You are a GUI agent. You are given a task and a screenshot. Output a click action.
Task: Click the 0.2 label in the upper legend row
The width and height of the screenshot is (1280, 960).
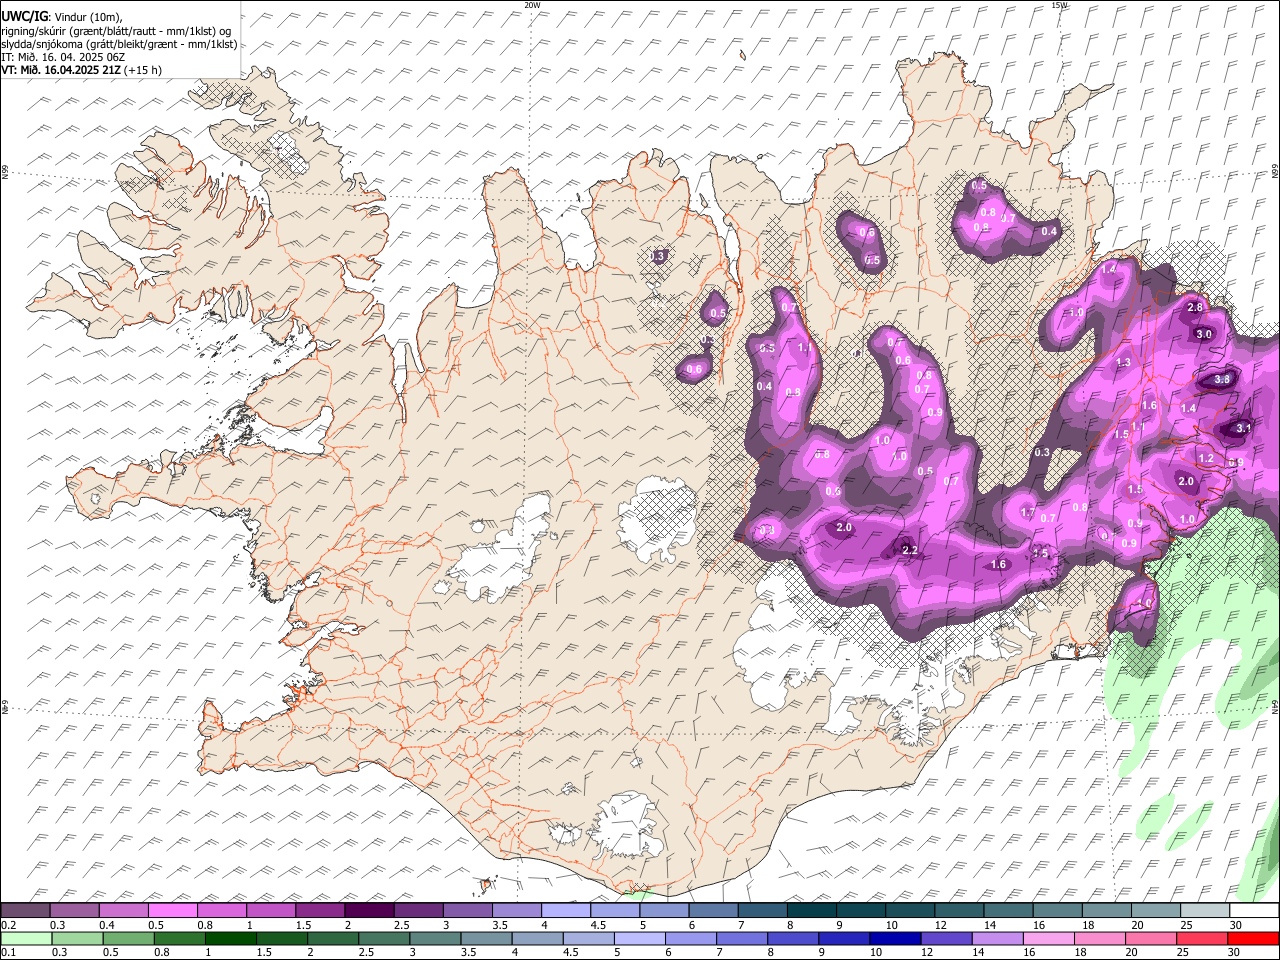7,925
